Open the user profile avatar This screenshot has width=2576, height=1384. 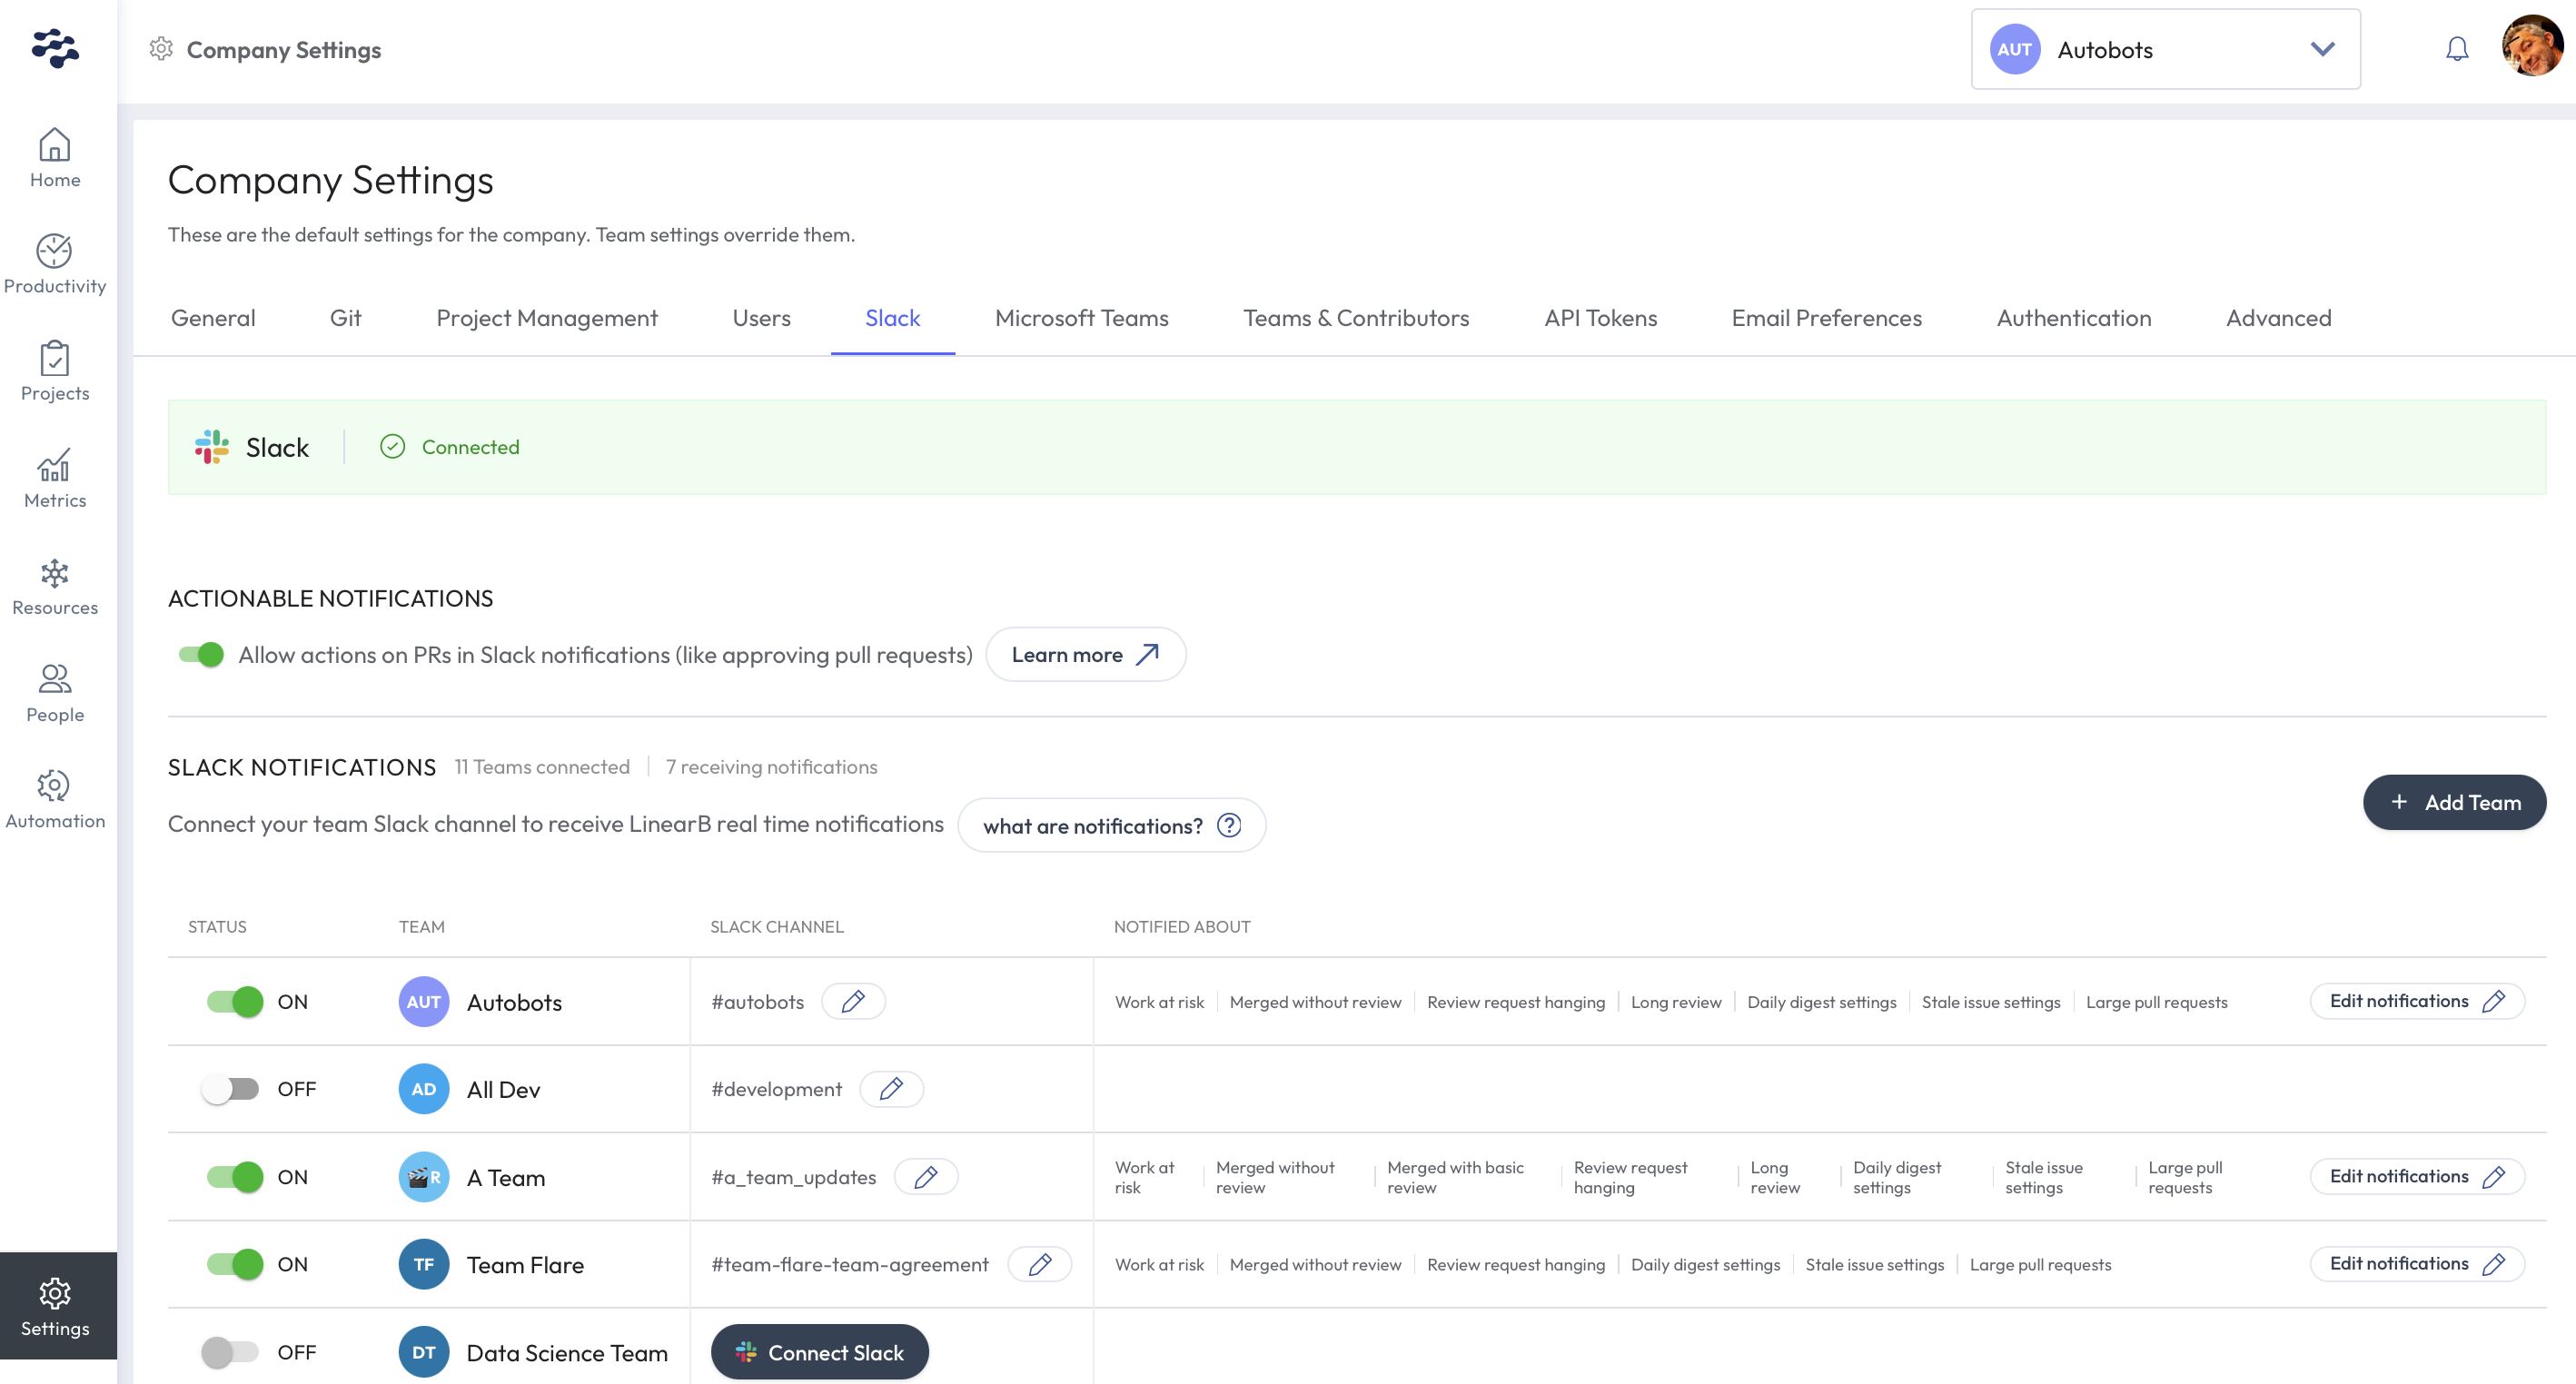2532,46
